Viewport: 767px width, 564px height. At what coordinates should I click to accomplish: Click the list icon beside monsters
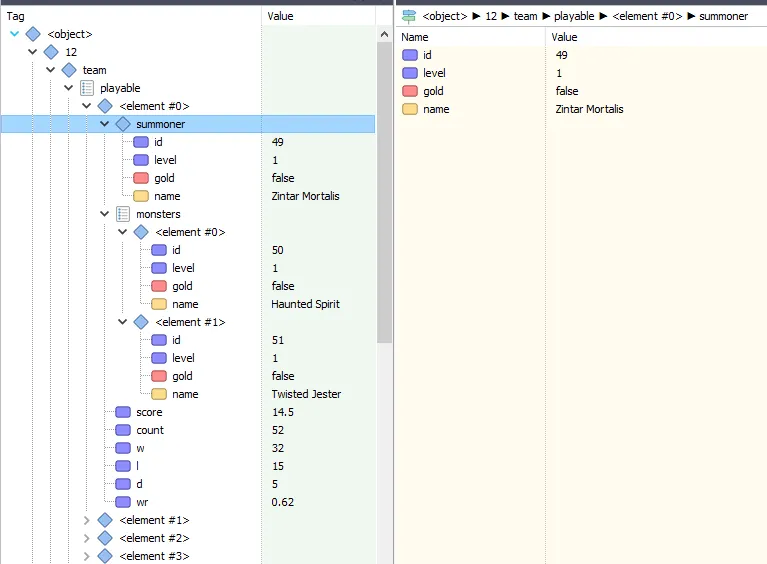123,214
